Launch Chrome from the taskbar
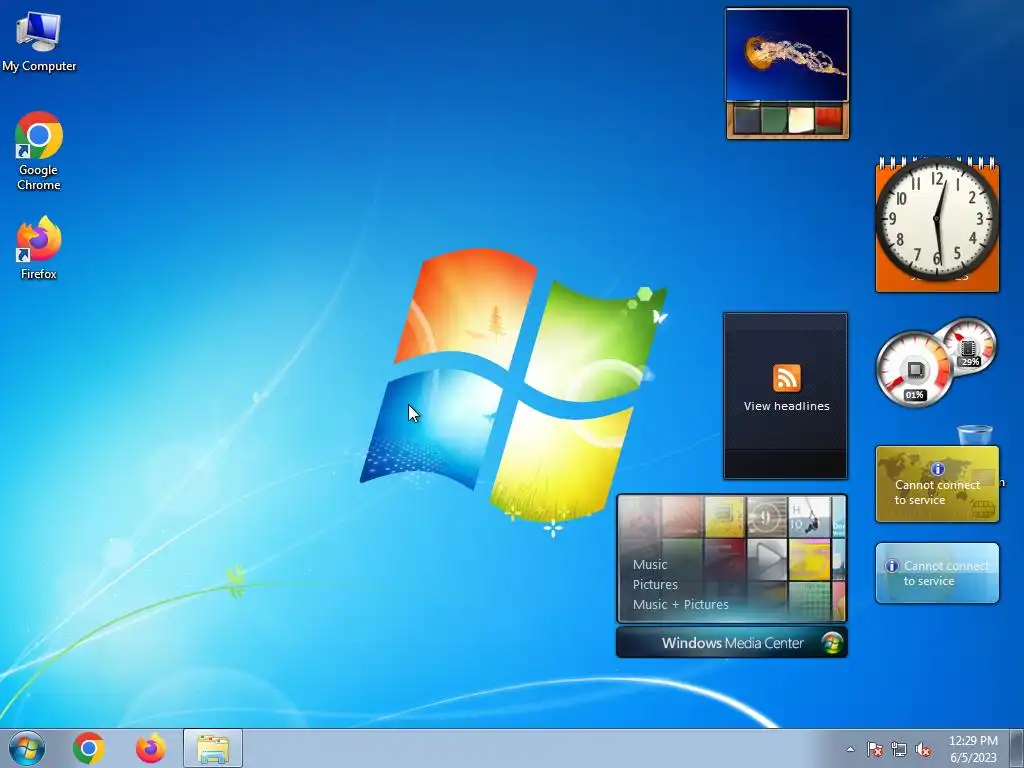Viewport: 1024px width, 768px height. 89,748
